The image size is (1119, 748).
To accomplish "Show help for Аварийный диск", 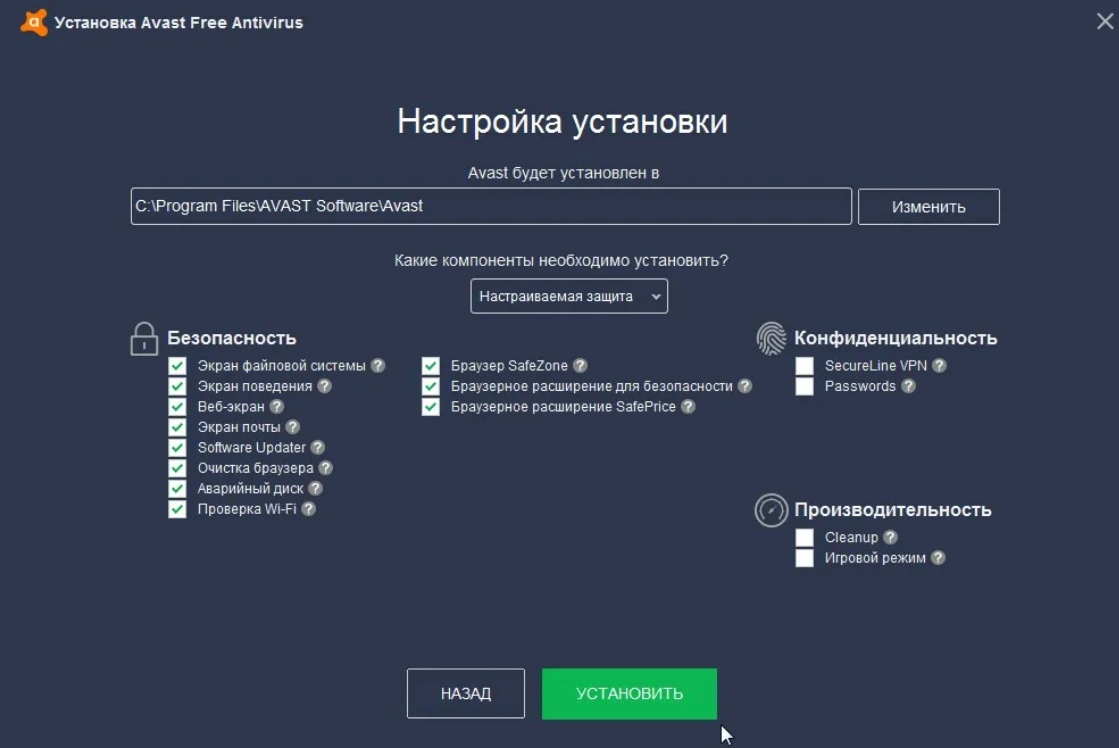I will coord(315,488).
